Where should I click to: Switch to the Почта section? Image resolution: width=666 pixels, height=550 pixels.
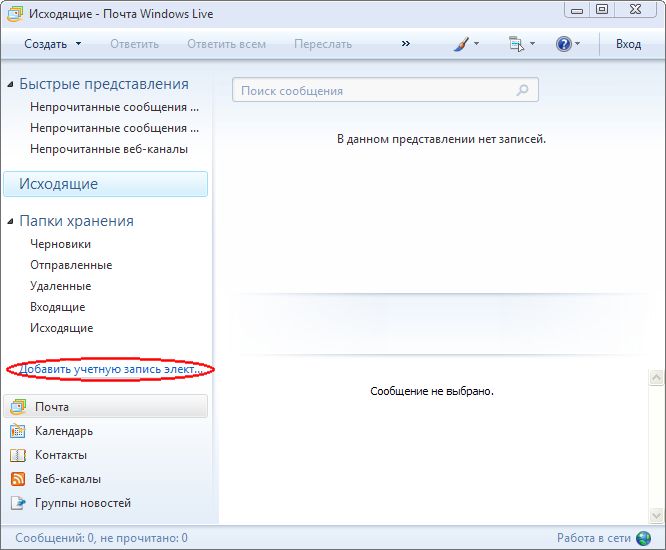[105, 406]
